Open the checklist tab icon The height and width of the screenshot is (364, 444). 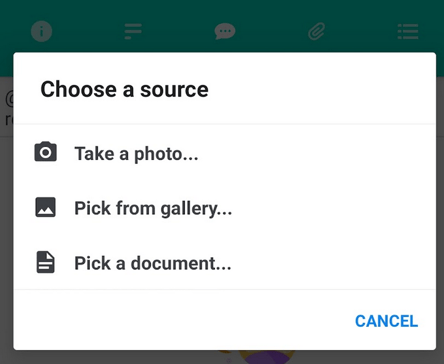point(408,31)
